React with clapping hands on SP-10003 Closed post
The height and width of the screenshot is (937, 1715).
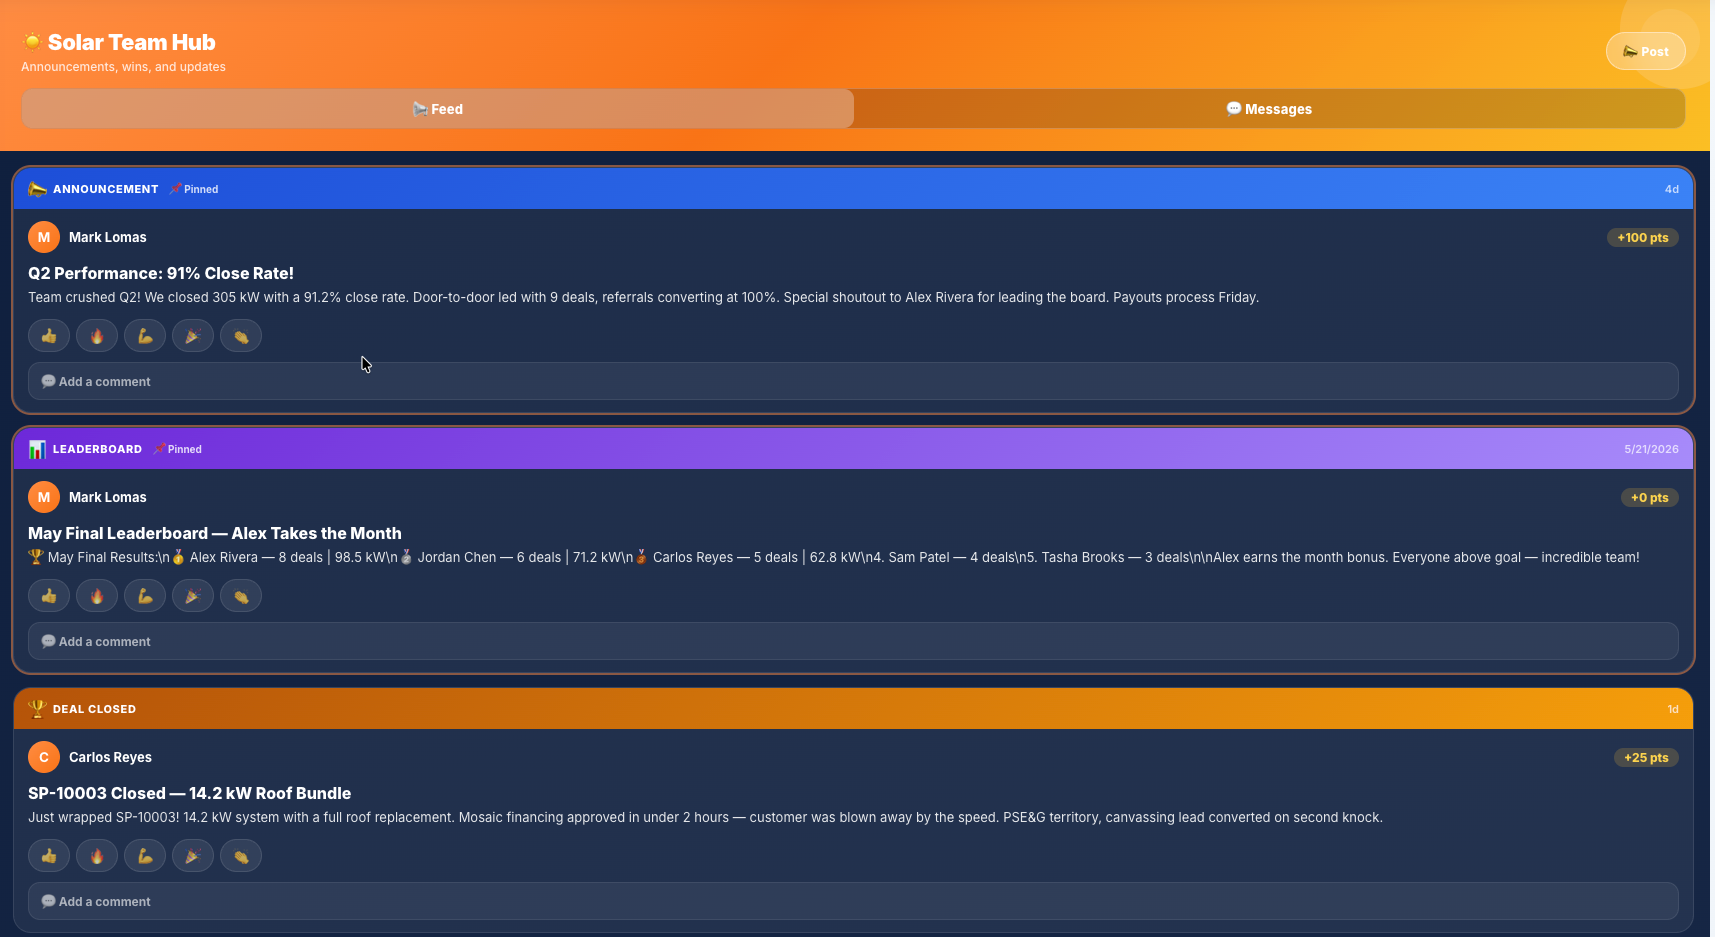point(241,856)
